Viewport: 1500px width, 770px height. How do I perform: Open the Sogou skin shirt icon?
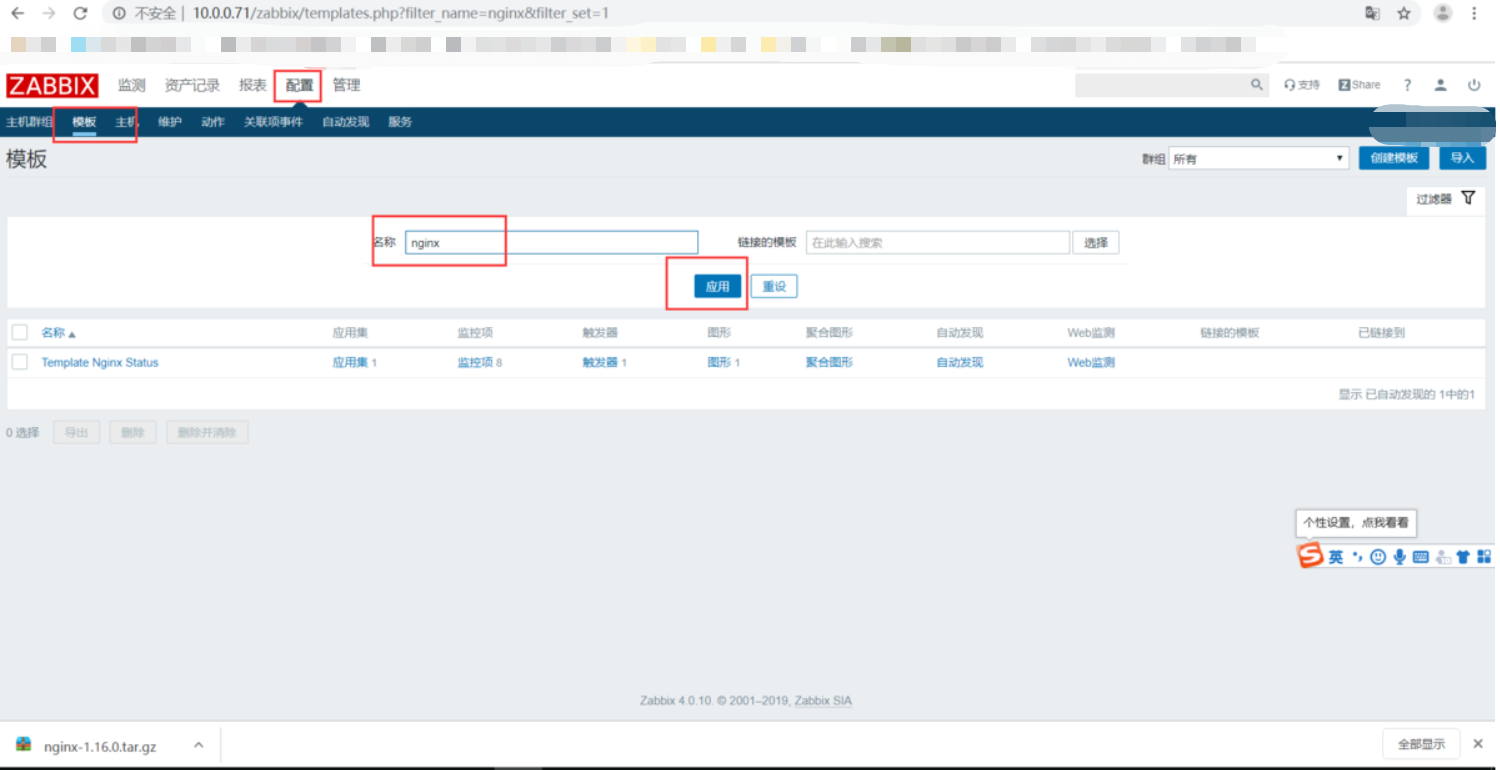point(1463,557)
